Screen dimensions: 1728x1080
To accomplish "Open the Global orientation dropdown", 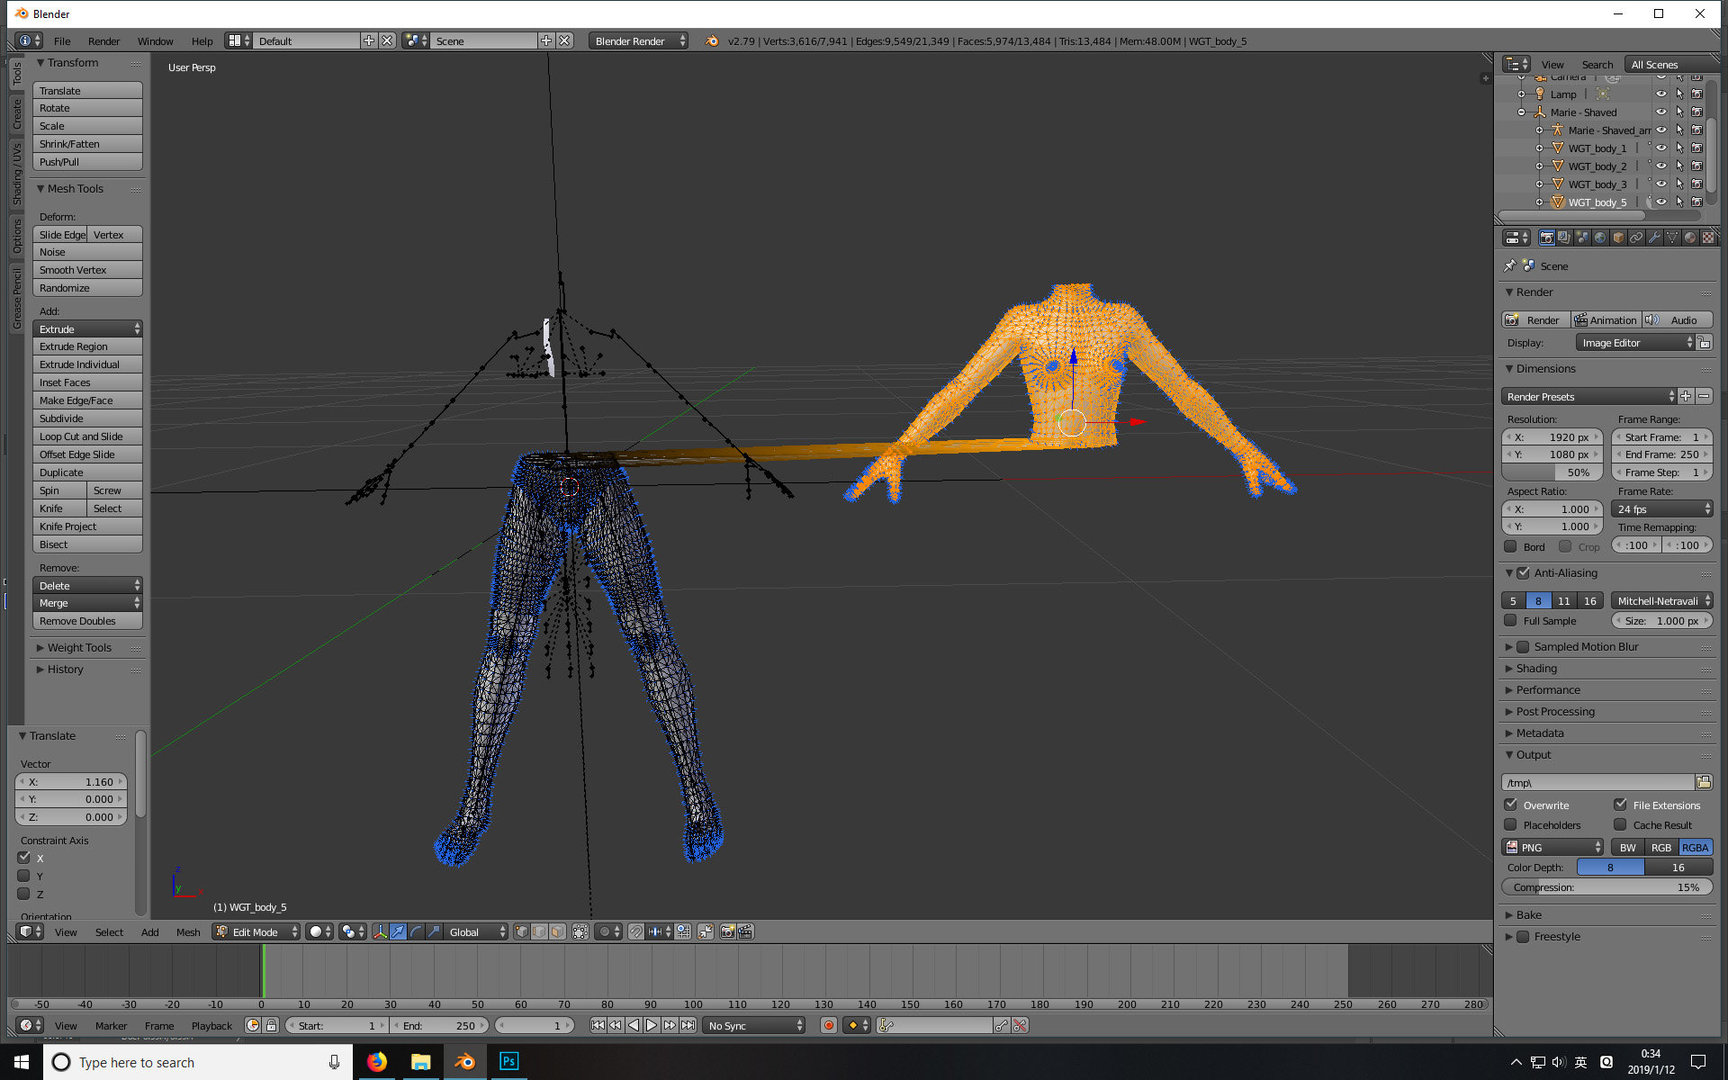I will [x=477, y=932].
